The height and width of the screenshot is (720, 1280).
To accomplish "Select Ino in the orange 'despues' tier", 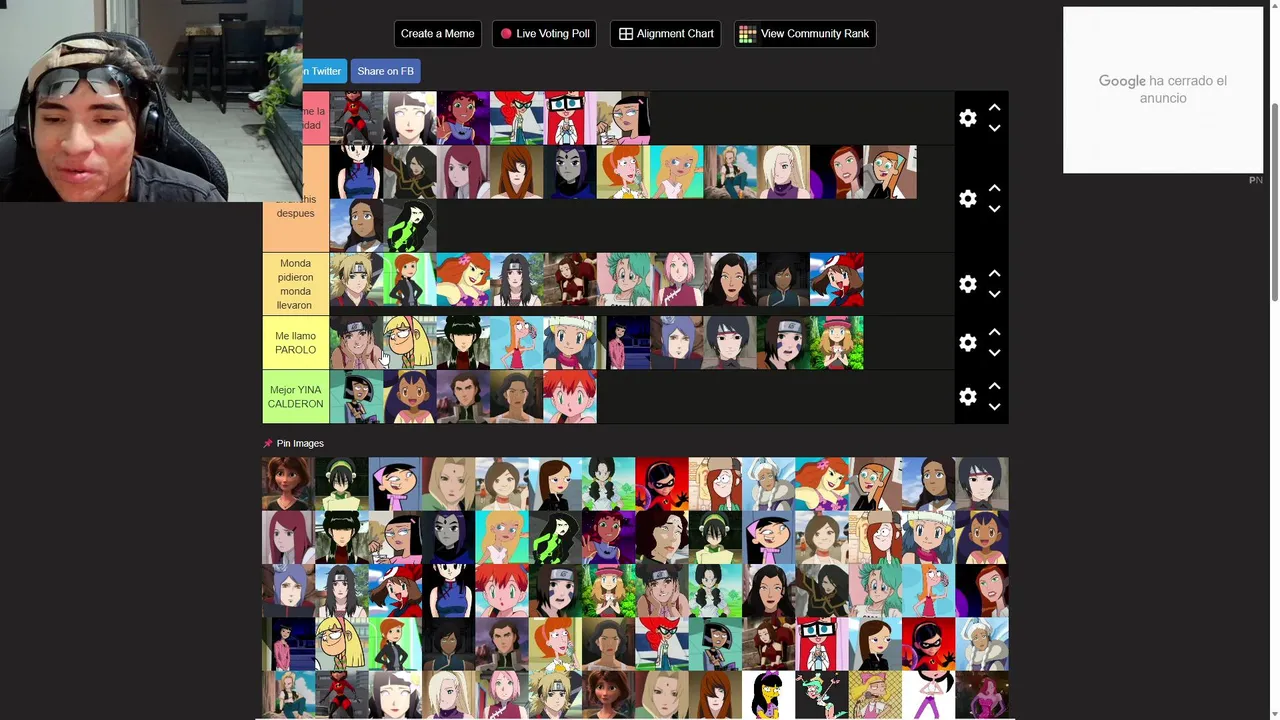I will click(x=783, y=172).
